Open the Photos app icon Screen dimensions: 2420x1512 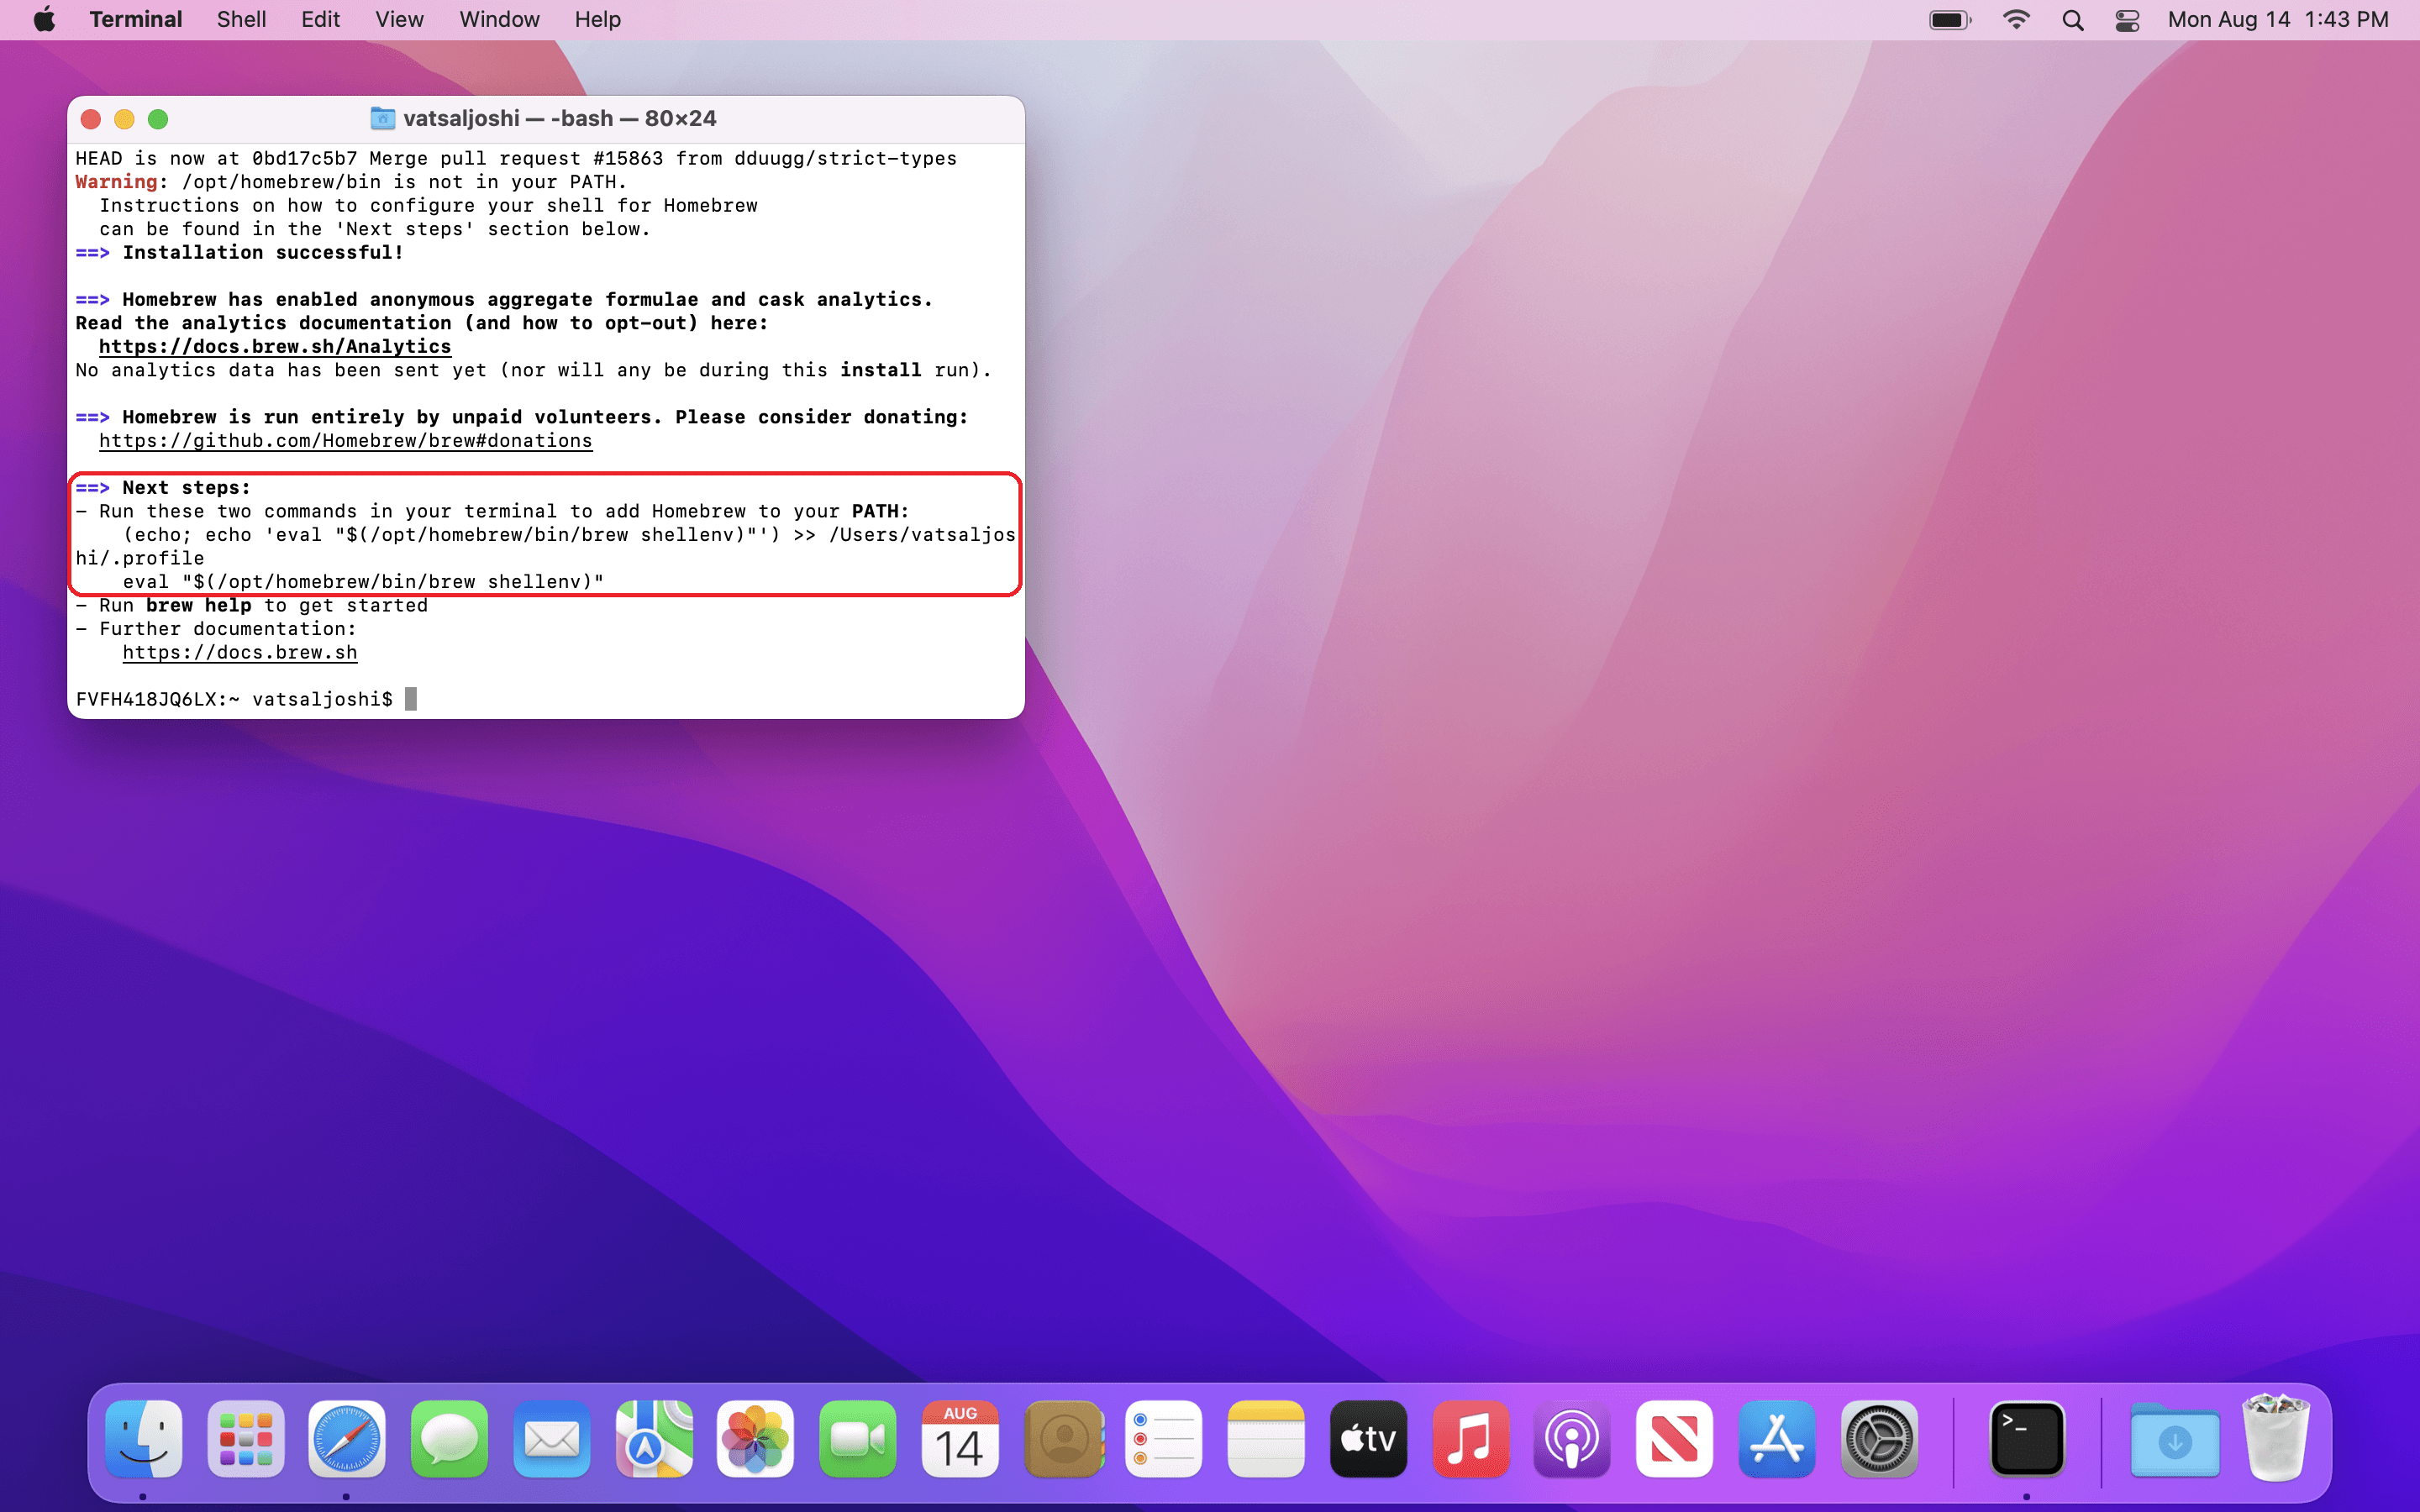point(755,1440)
